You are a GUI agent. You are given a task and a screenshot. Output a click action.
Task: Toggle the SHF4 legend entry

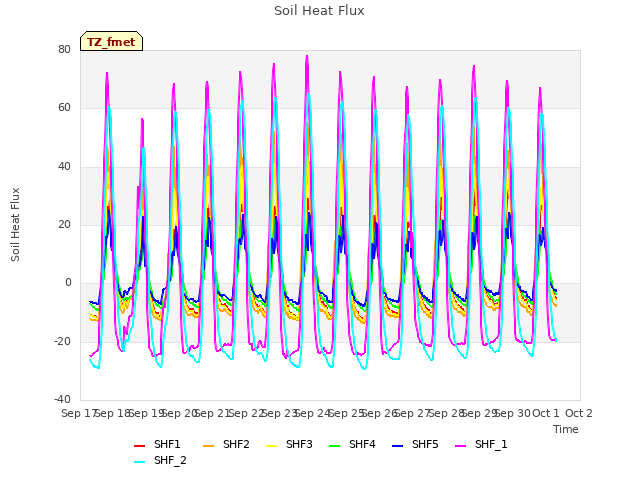pyautogui.click(x=352, y=444)
